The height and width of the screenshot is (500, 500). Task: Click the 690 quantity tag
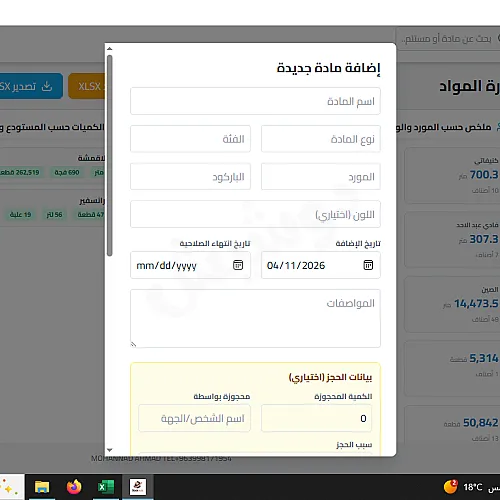[x=67, y=172]
